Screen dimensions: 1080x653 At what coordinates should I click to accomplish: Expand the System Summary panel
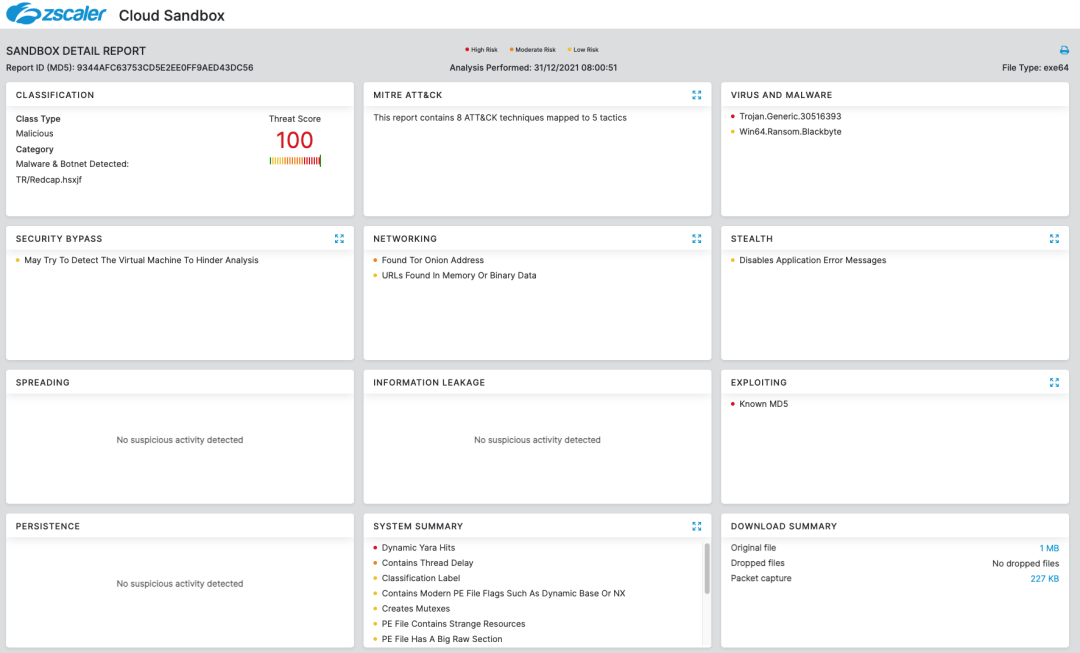point(696,526)
